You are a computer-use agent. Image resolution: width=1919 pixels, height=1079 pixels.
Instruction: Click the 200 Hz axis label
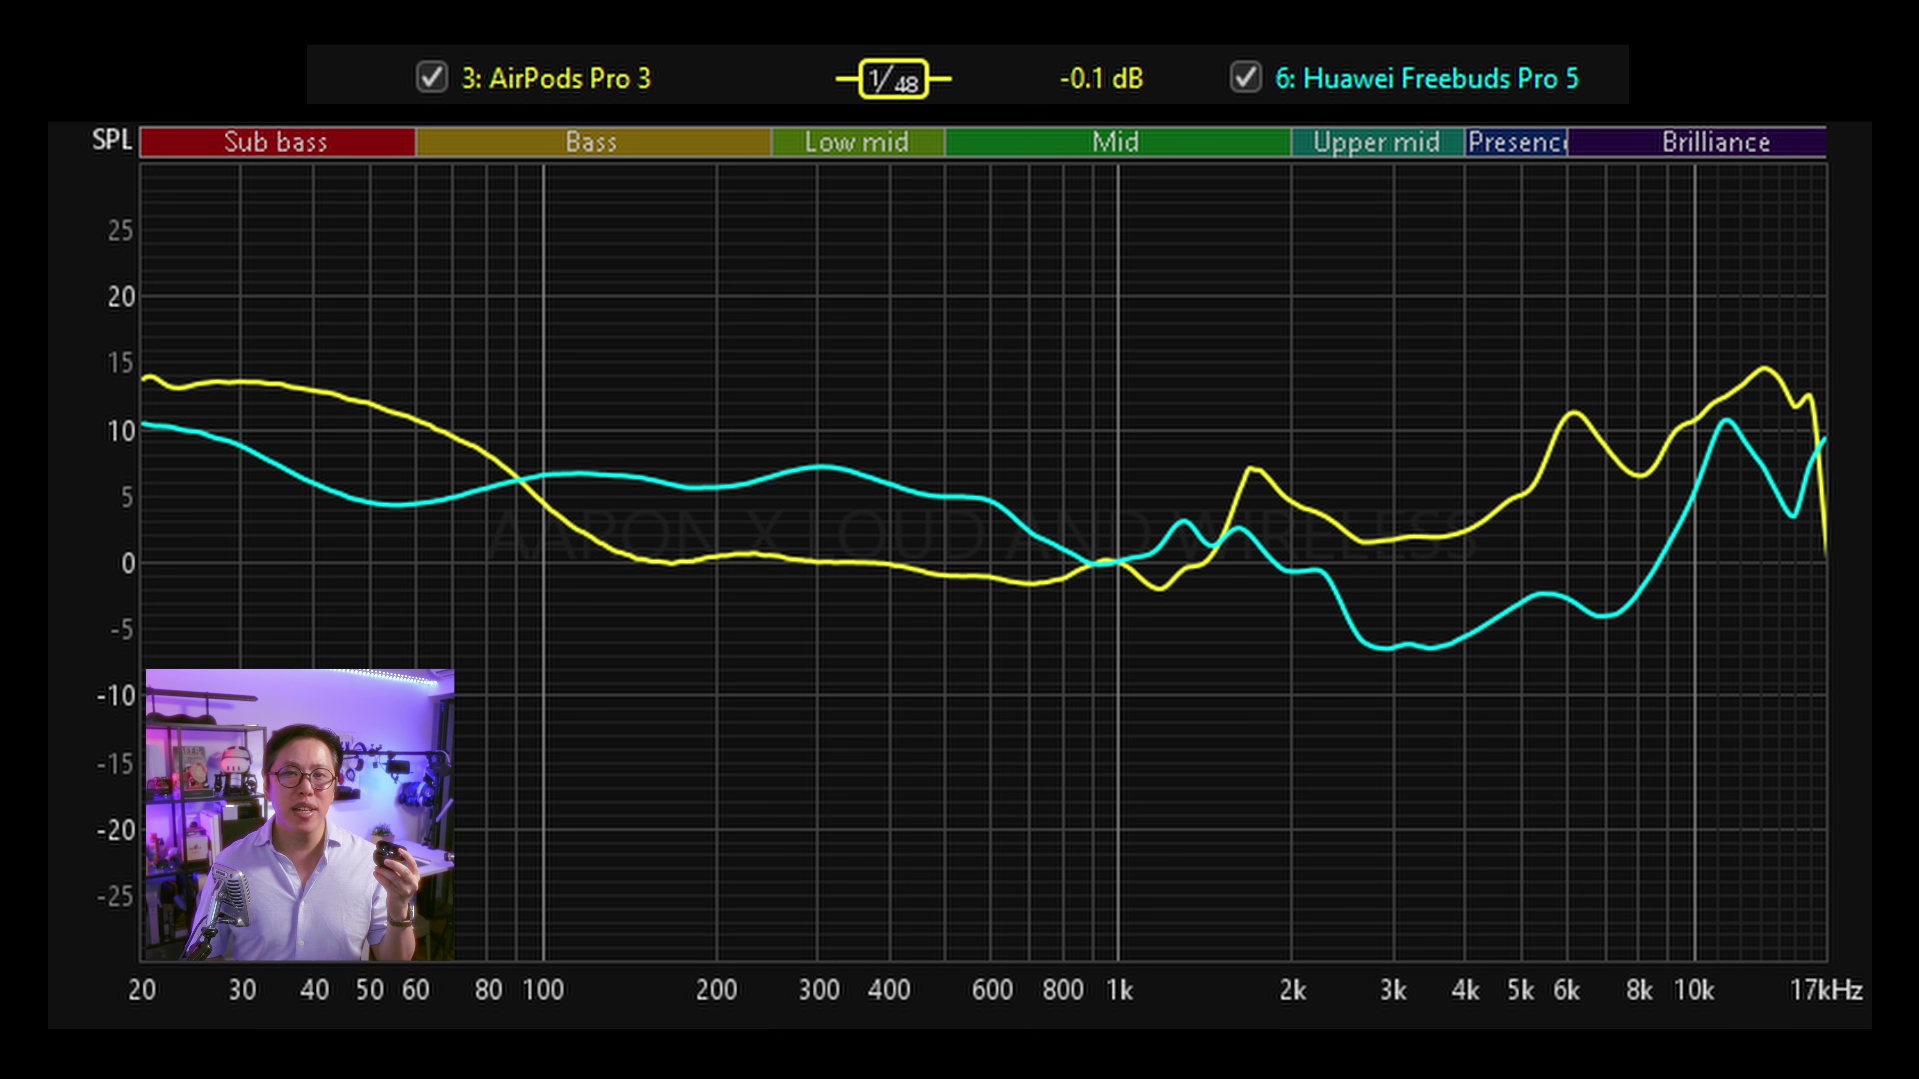point(716,990)
